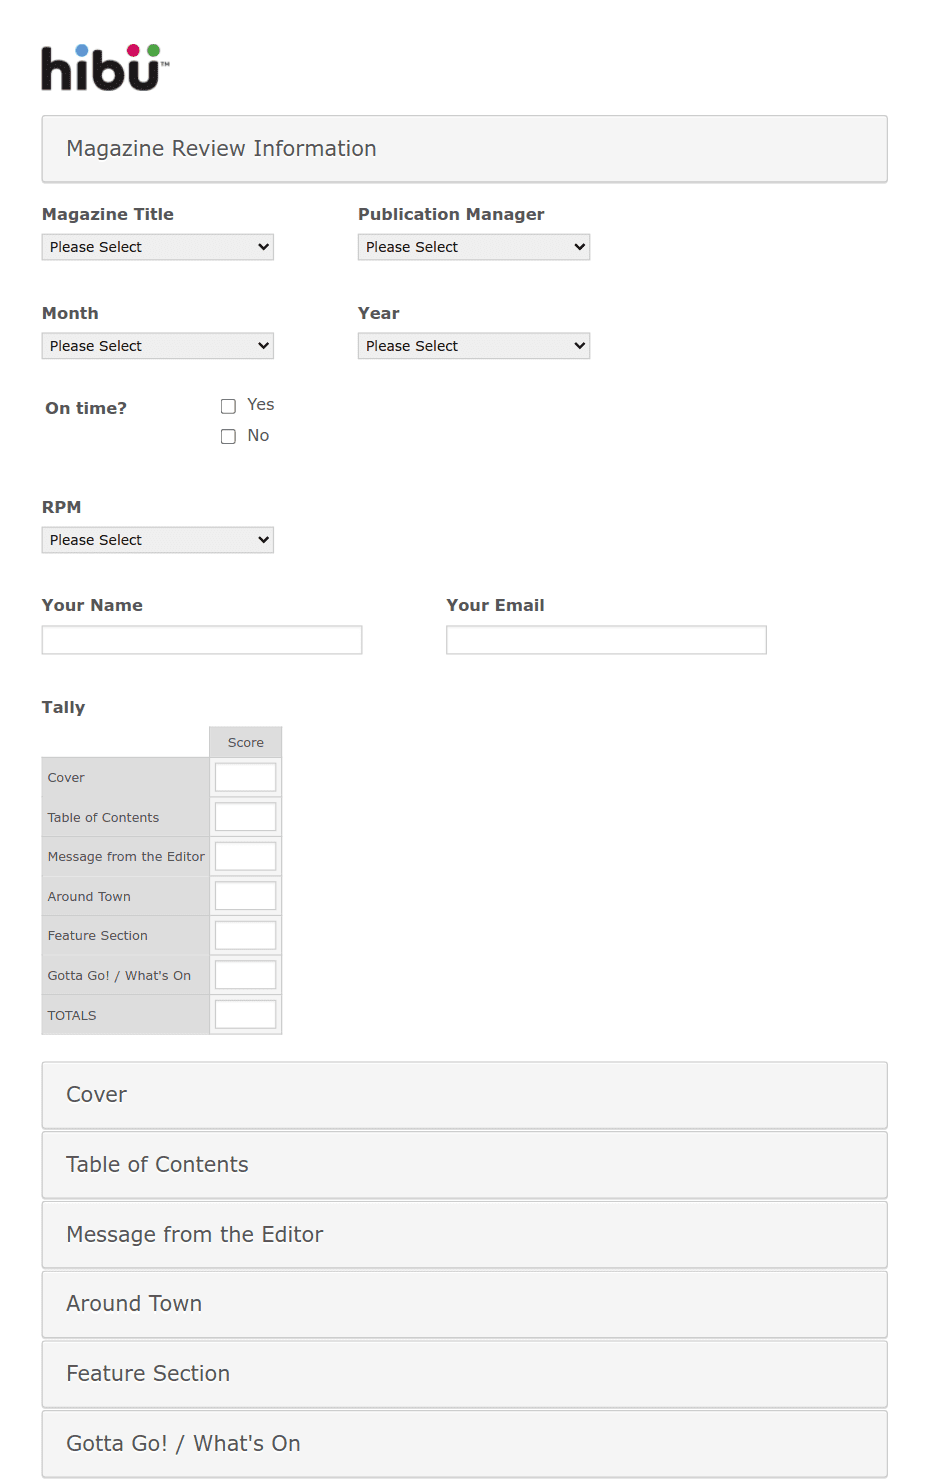Open the Month dropdown
Viewport: 930px width, 1480px height.
(157, 346)
